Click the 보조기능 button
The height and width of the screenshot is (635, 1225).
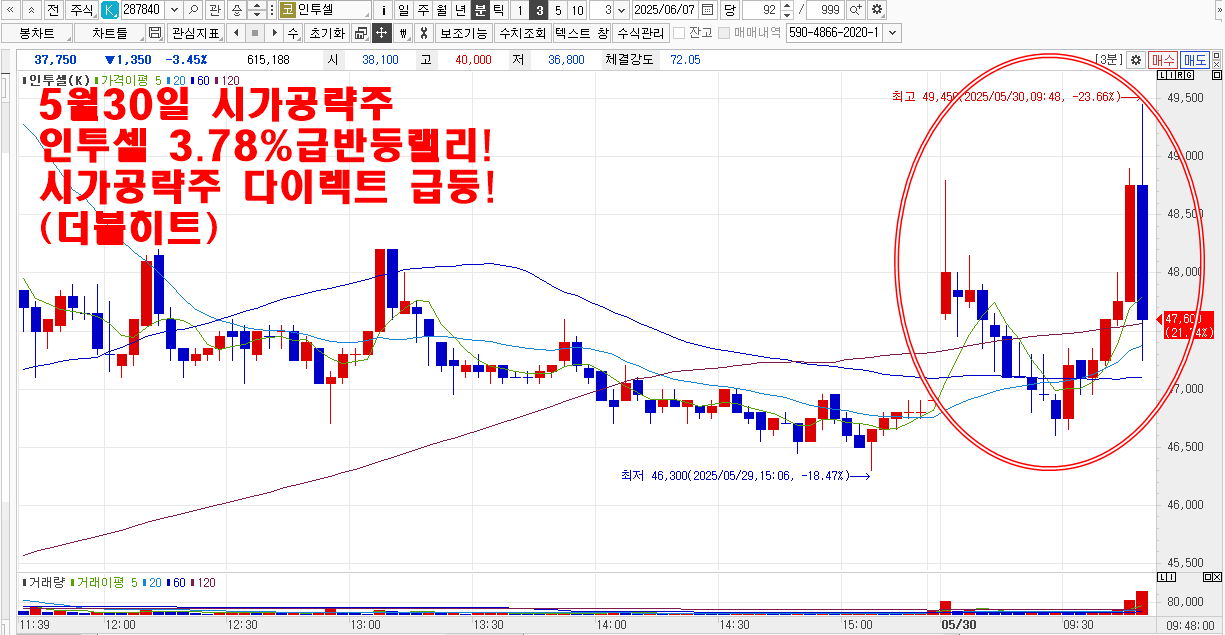(x=464, y=33)
